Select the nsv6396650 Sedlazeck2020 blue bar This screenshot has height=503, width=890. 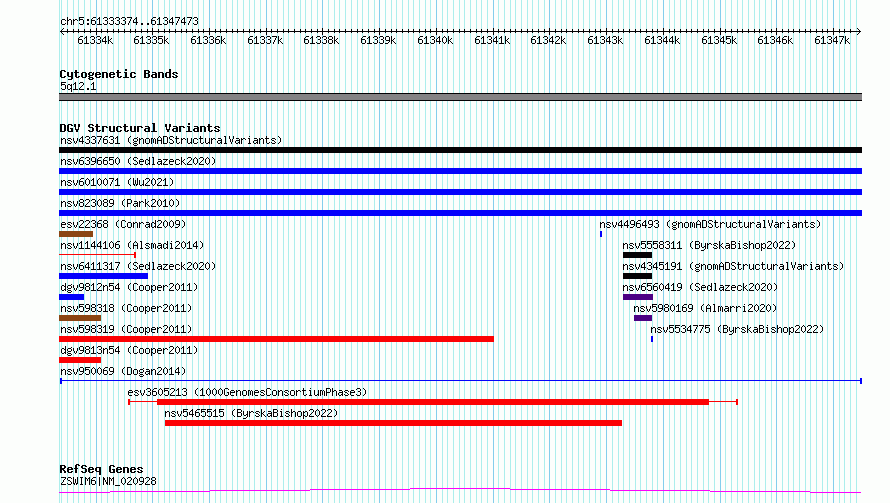pos(460,171)
